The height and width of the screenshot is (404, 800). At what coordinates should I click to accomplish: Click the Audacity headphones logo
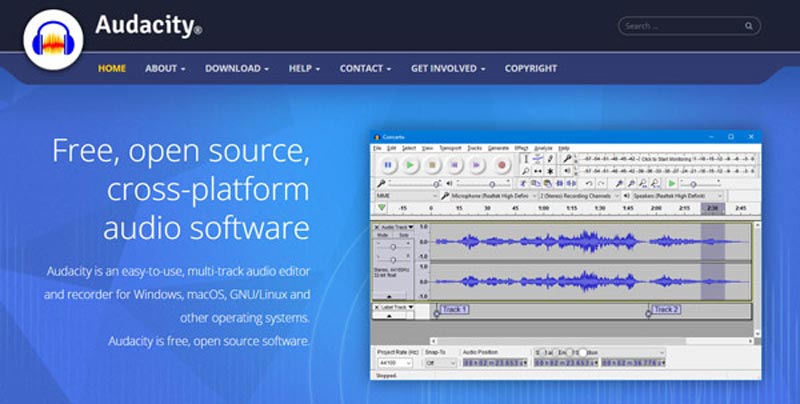53,40
